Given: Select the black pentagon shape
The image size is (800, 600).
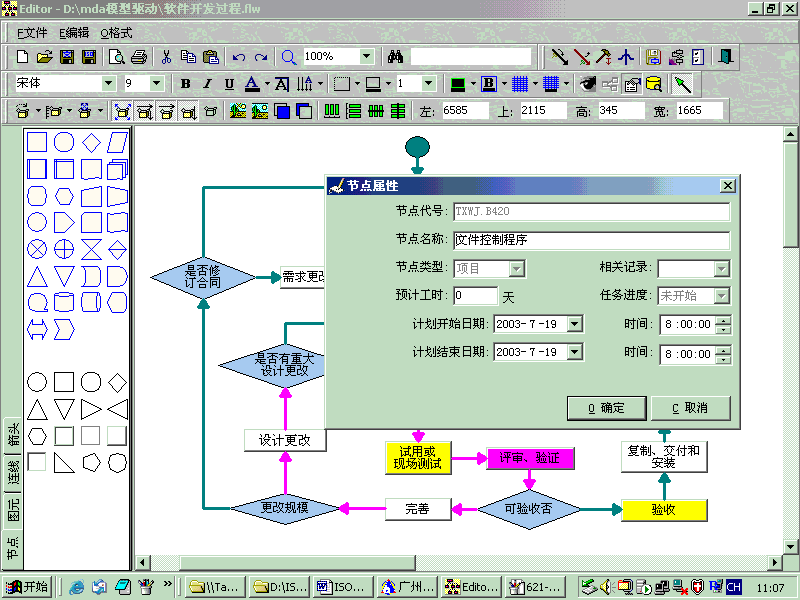Looking at the screenshot, I should coord(91,463).
